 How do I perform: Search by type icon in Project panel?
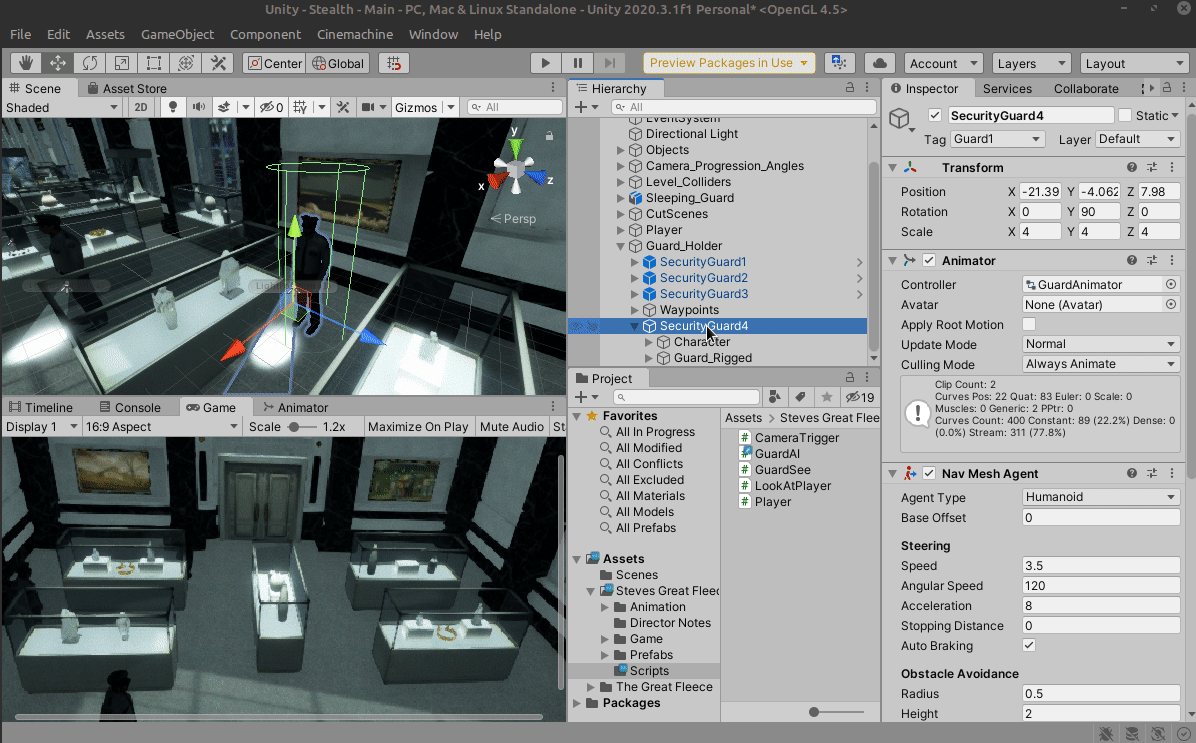[775, 397]
